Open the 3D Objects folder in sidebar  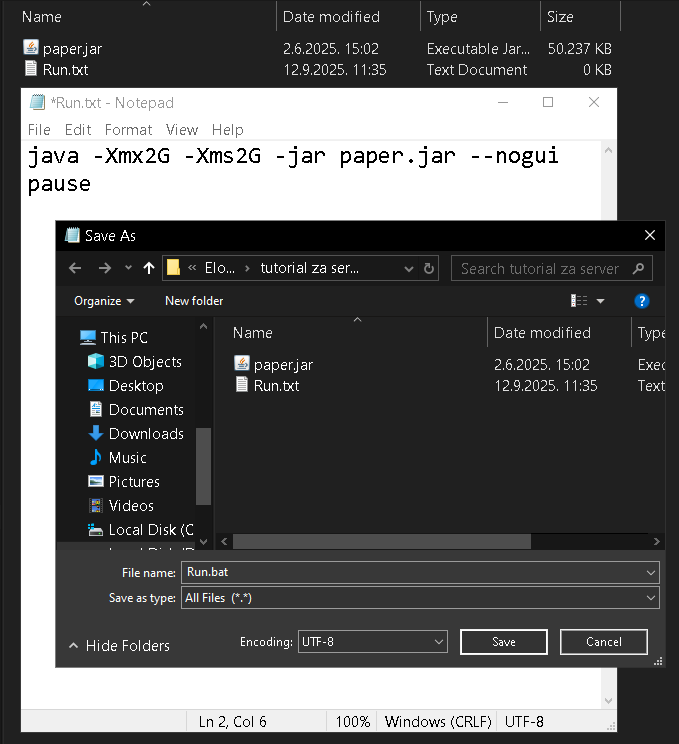[145, 361]
